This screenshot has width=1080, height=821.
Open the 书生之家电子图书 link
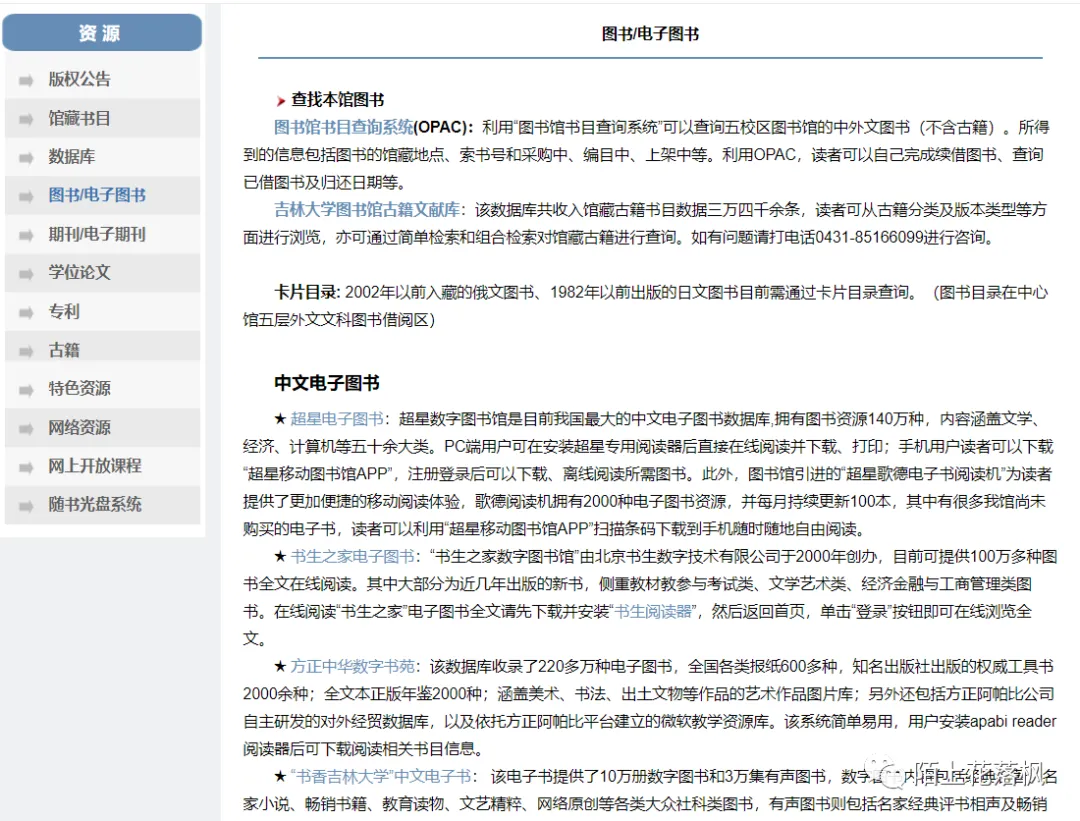click(x=352, y=557)
